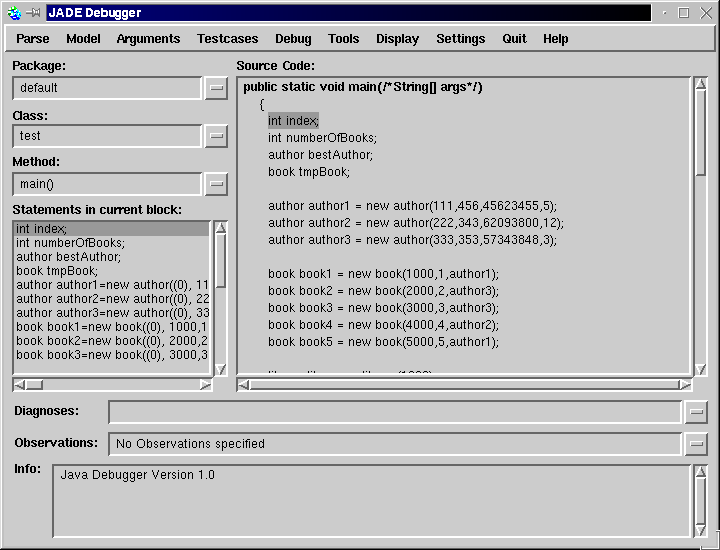Image resolution: width=720 pixels, height=550 pixels.
Task: Click the author2 declaration line in source
Action: coord(416,223)
